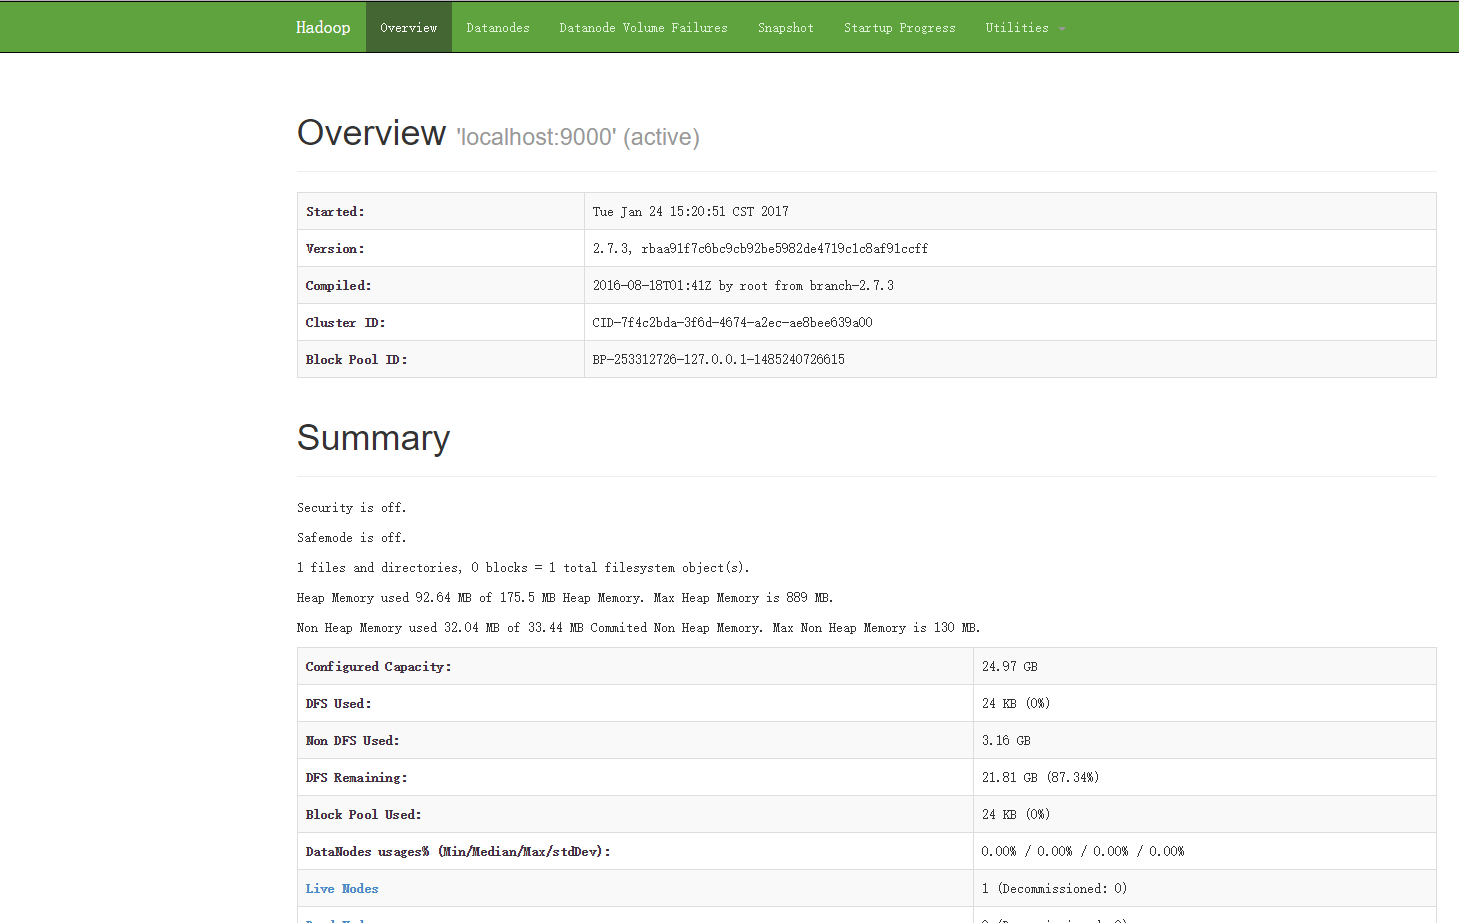This screenshot has width=1459, height=923.
Task: Open the Live Nodes link
Action: [x=342, y=888]
